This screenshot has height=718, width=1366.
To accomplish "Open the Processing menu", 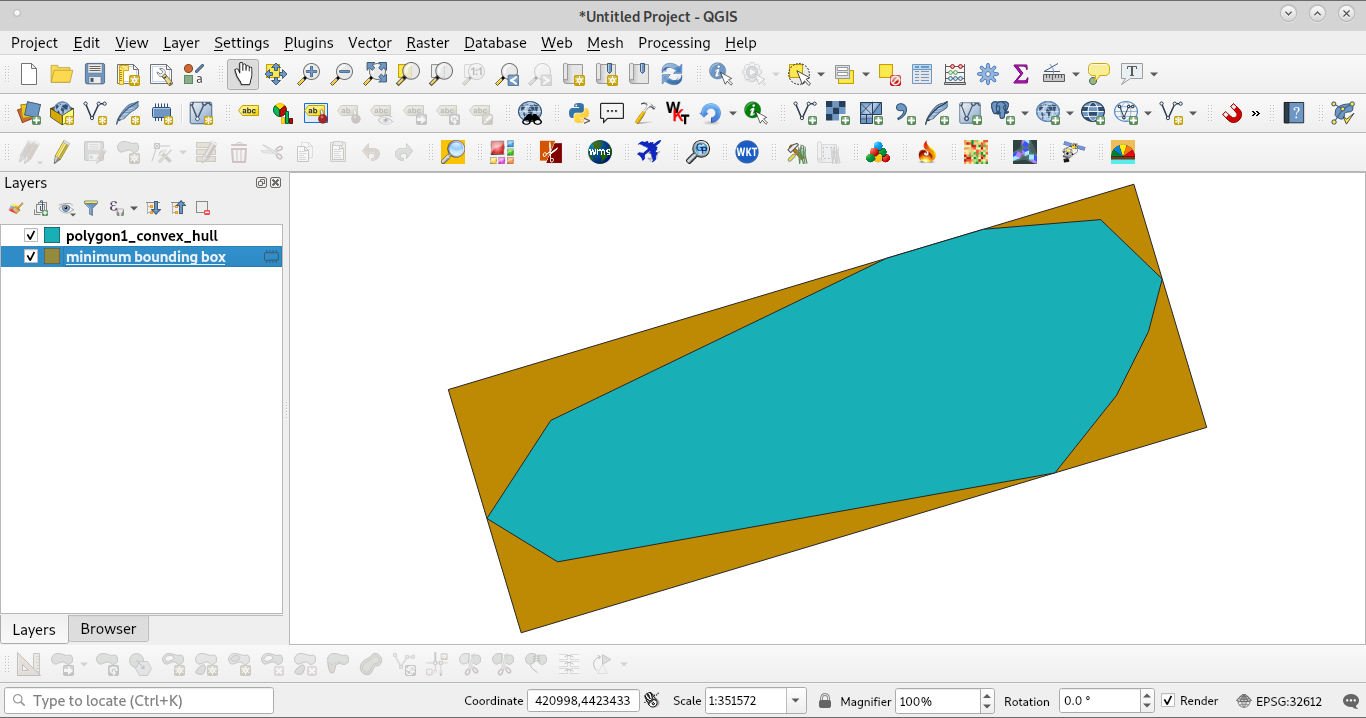I will point(674,43).
